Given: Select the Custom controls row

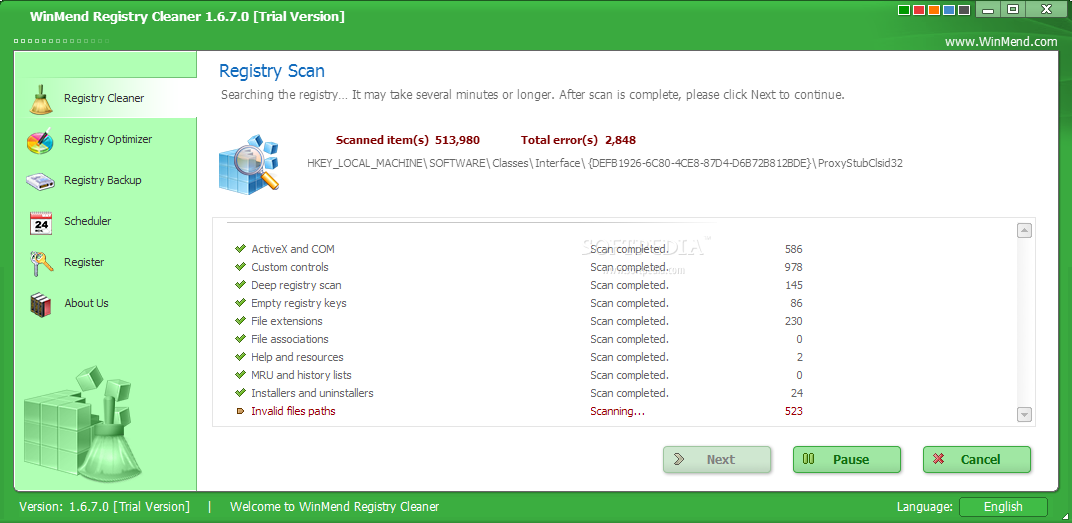Looking at the screenshot, I should tap(520, 267).
